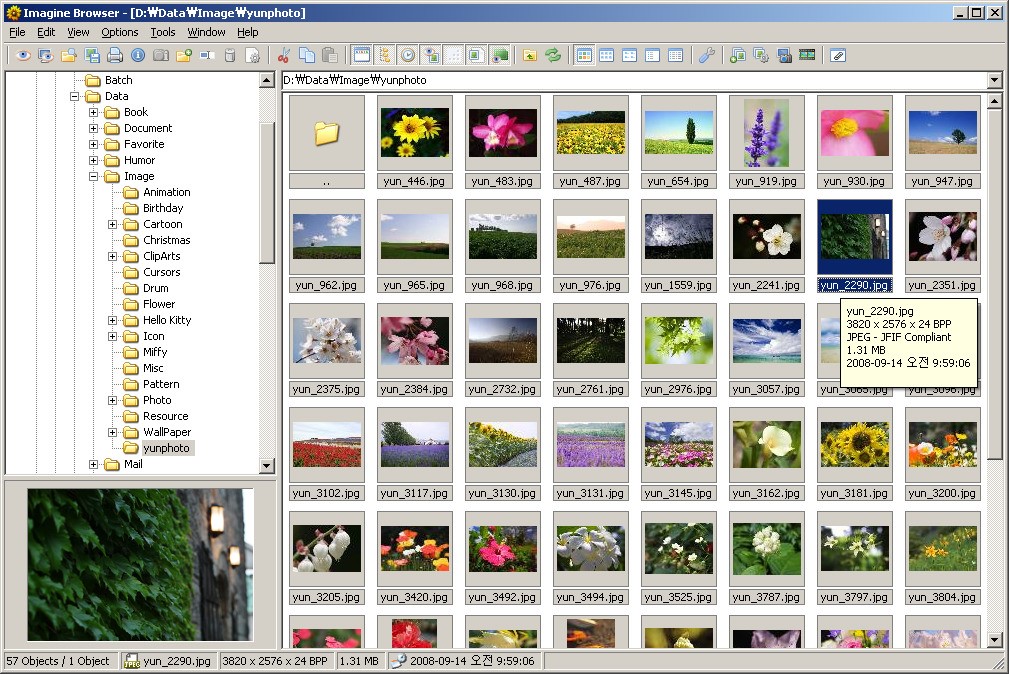Click the thumbnail pane scroll down arrow
Screen dimensions: 1009x674
tap(994, 640)
